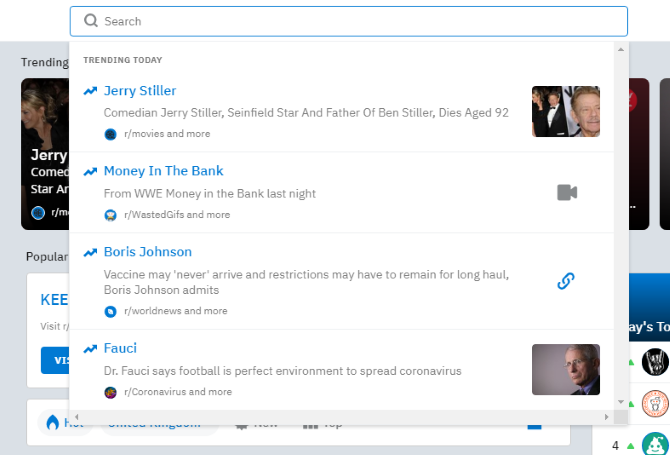The width and height of the screenshot is (670, 455).
Task: Click the search magnifier icon
Action: 91,21
